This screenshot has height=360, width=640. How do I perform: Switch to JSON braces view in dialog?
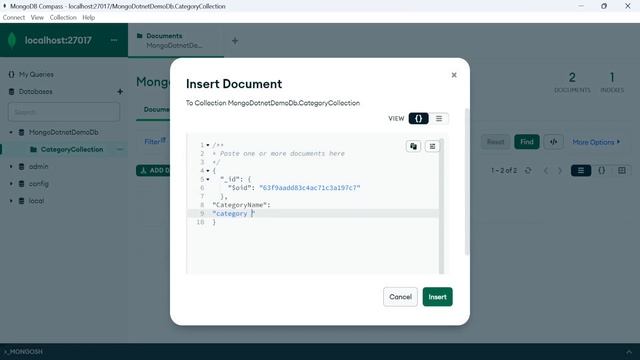pos(418,118)
